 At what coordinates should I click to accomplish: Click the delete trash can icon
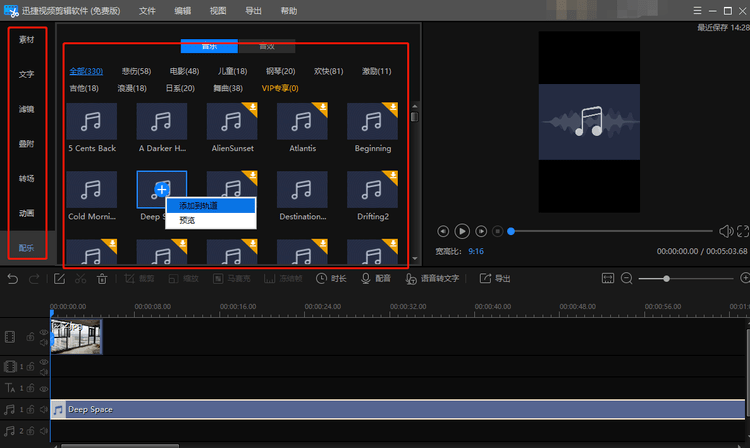tap(102, 279)
